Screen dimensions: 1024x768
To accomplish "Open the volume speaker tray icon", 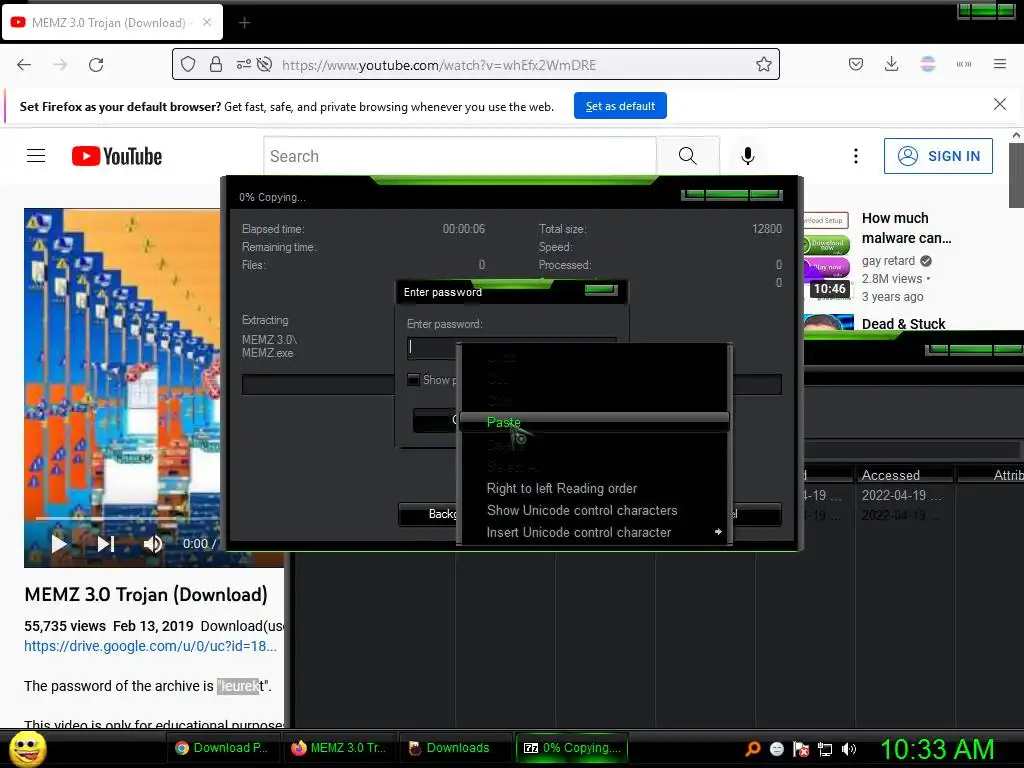I will click(x=849, y=749).
